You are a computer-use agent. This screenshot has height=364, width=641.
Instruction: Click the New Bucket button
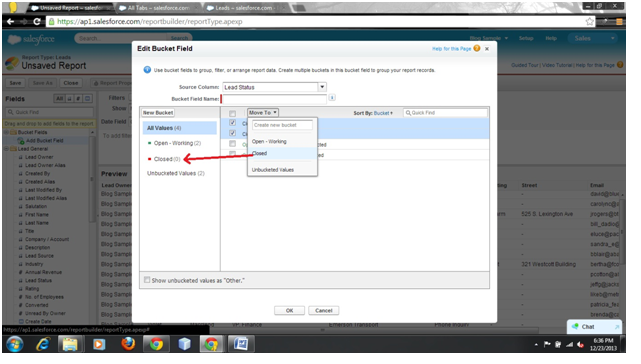coord(158,113)
